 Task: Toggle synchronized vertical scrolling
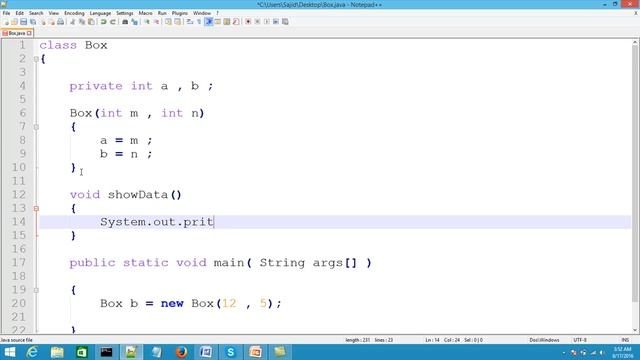coord(169,22)
